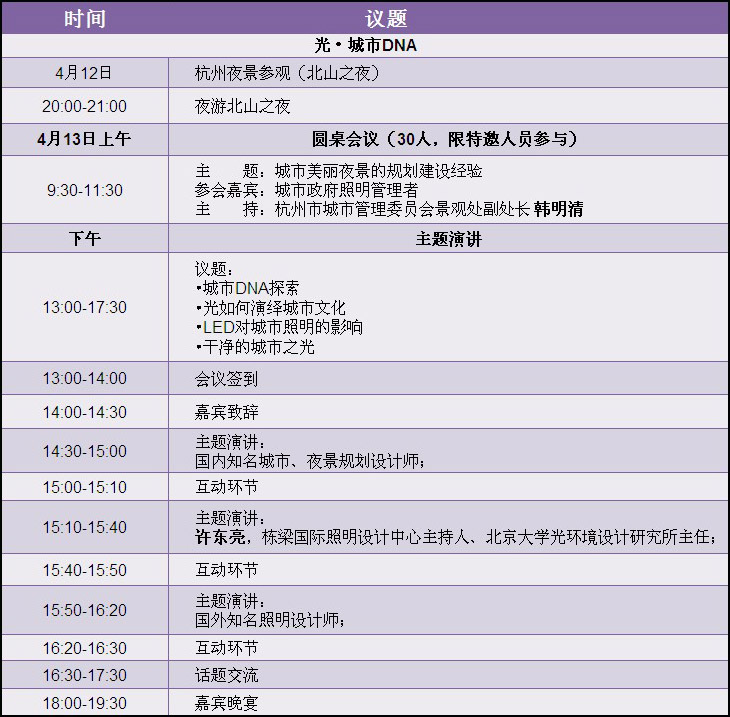Click the bold name 许东亮
730x717 pixels.
pos(218,537)
